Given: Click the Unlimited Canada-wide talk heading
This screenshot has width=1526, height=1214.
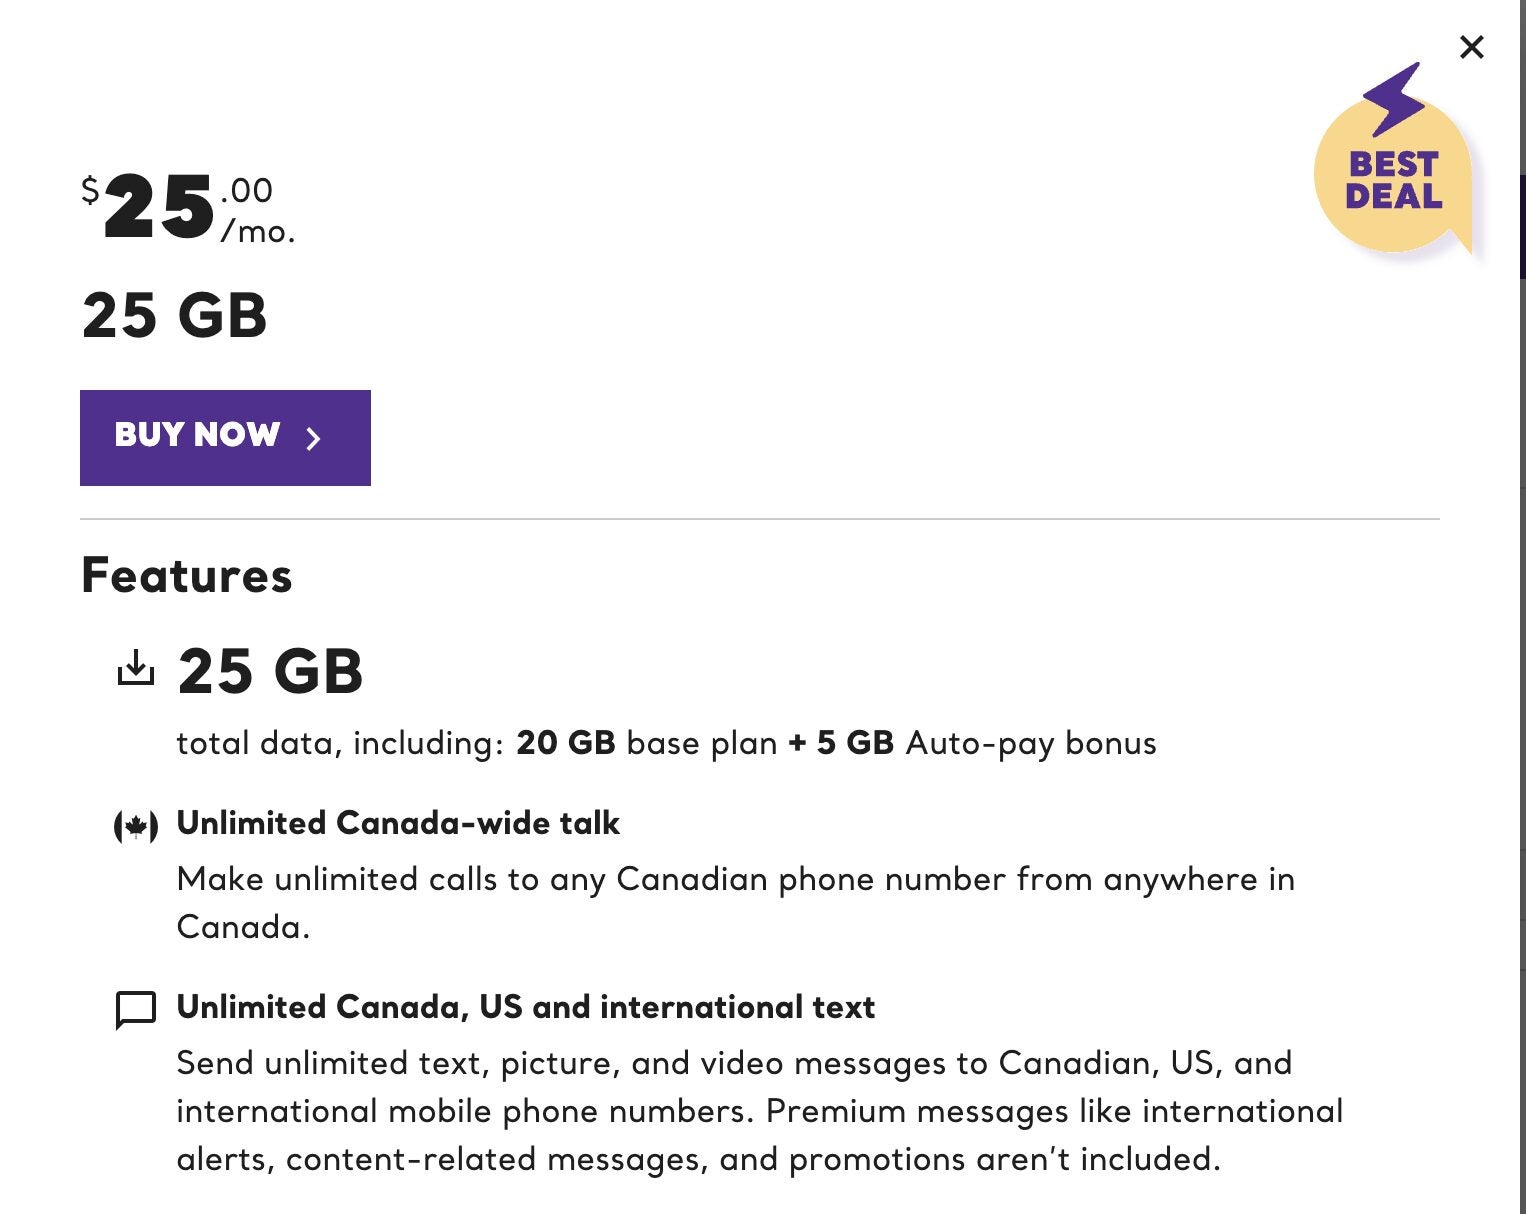Looking at the screenshot, I should [x=398, y=823].
